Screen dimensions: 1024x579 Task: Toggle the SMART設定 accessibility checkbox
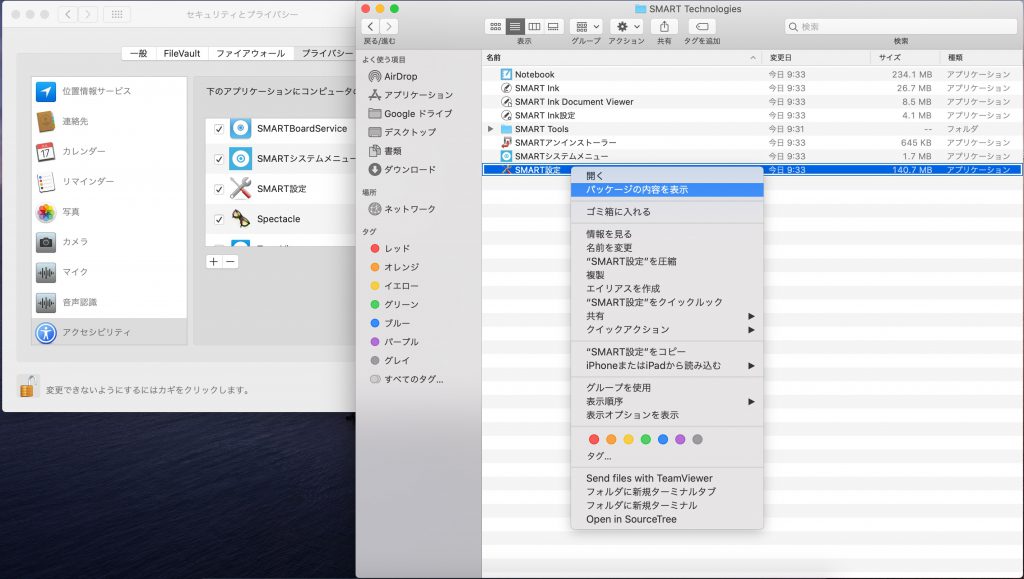pyautogui.click(x=219, y=189)
